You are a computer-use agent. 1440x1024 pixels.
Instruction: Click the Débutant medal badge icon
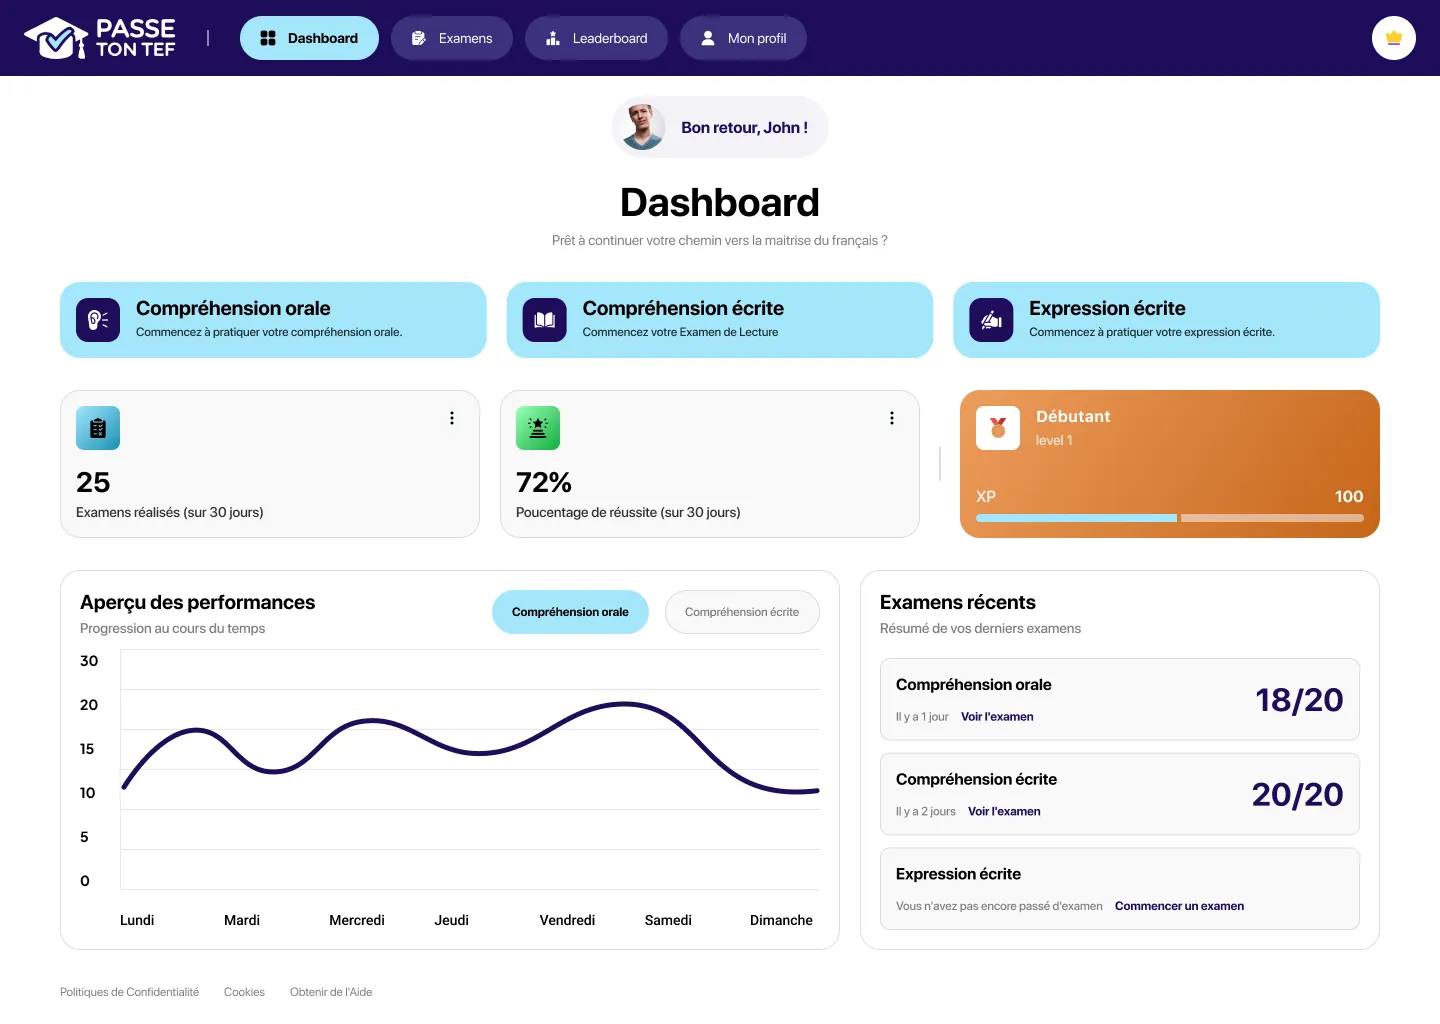click(x=998, y=428)
